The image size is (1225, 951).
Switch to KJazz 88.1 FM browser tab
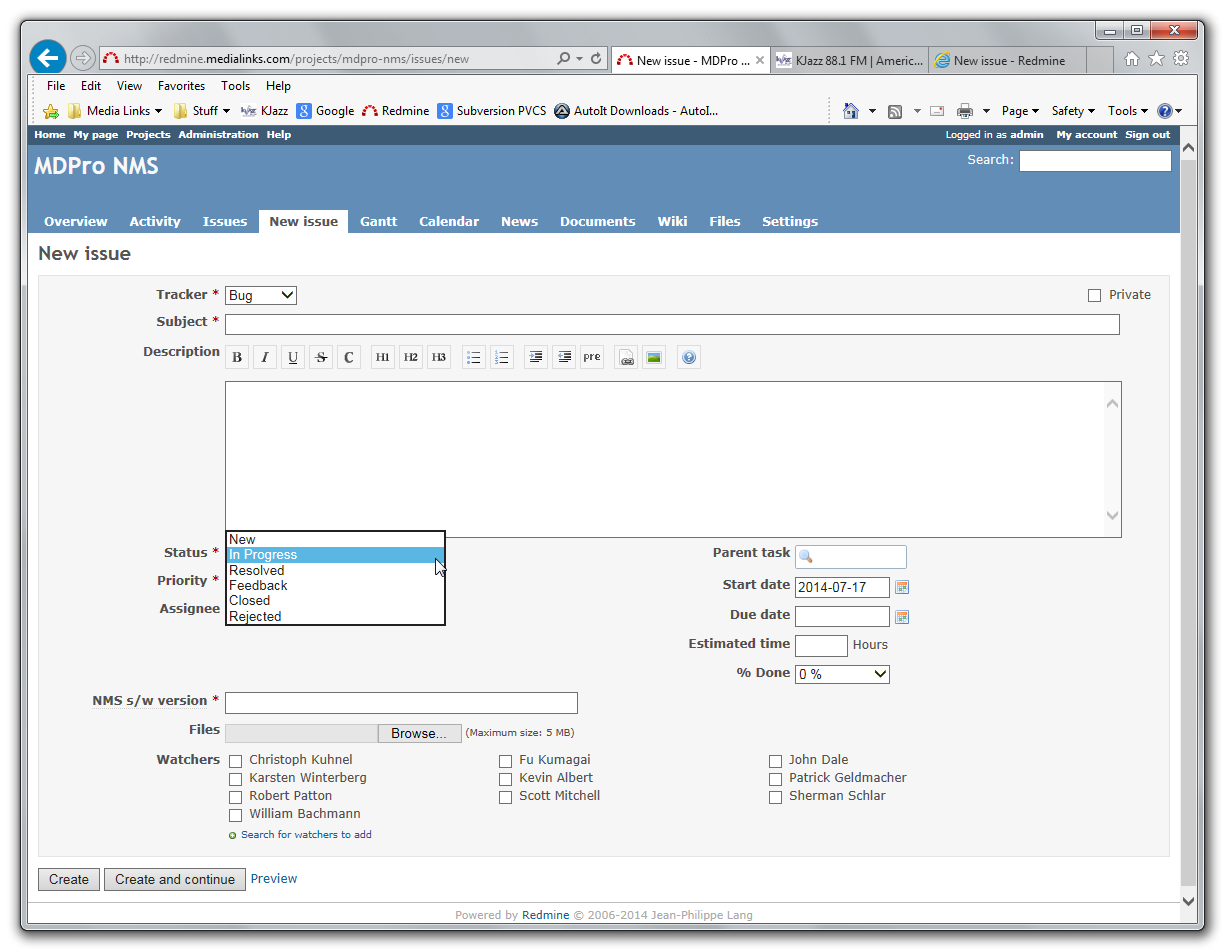pos(849,60)
